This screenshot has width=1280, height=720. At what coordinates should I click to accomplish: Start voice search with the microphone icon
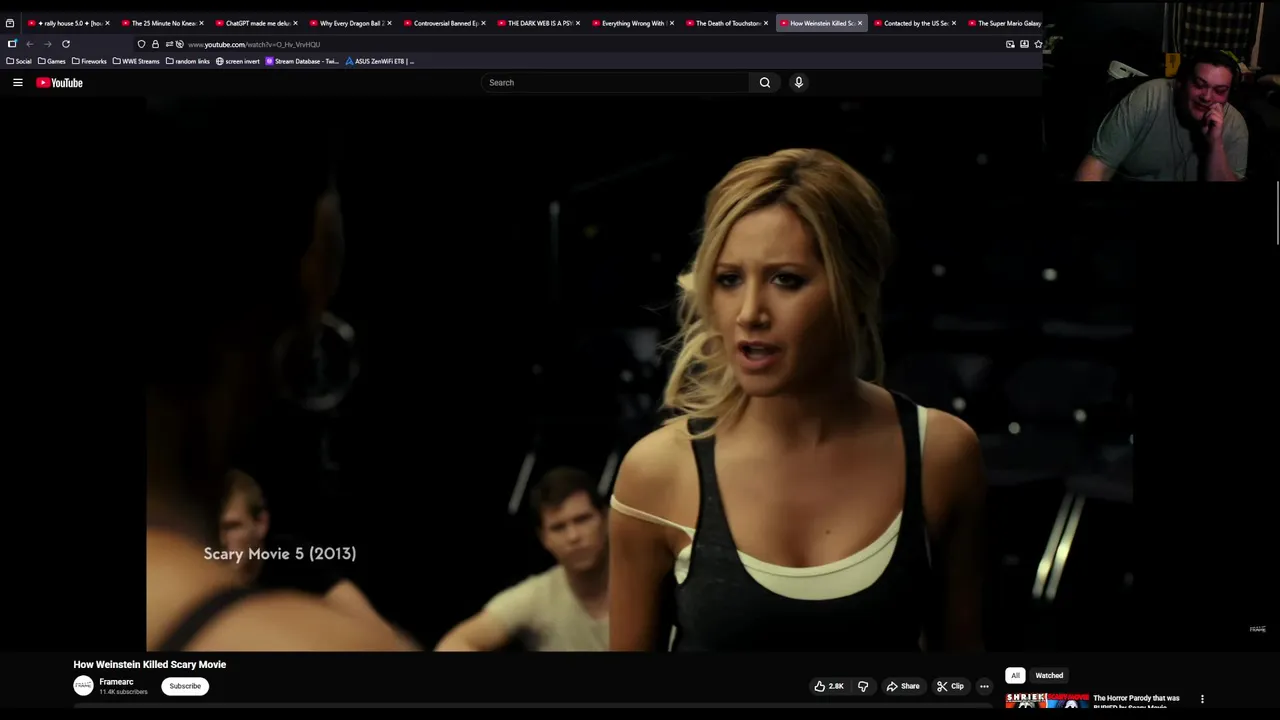799,83
